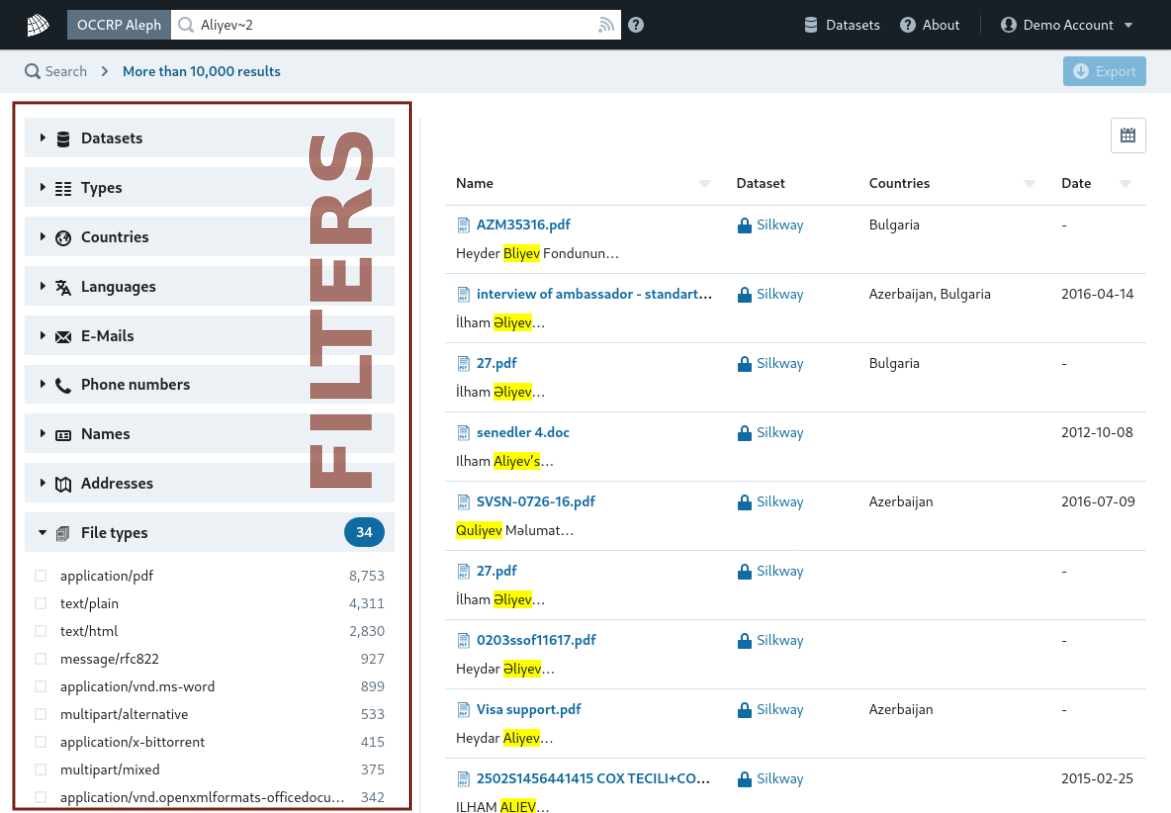Screen dimensions: 1171x813
Task: Click the lock icon in the senedler 4.doc row
Action: click(744, 433)
